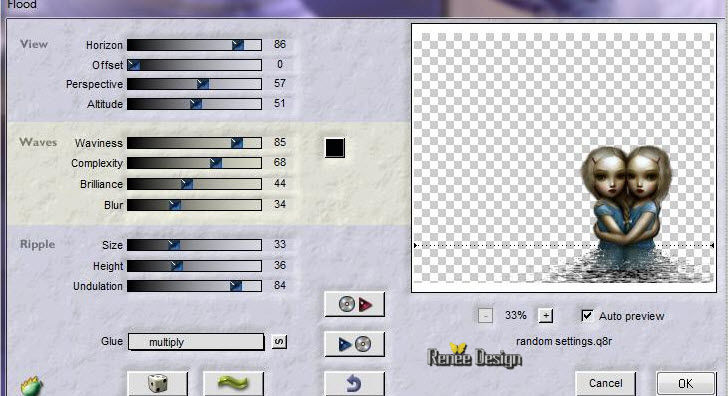Click the Blur slider handle
The width and height of the screenshot is (728, 396).
coord(175,205)
